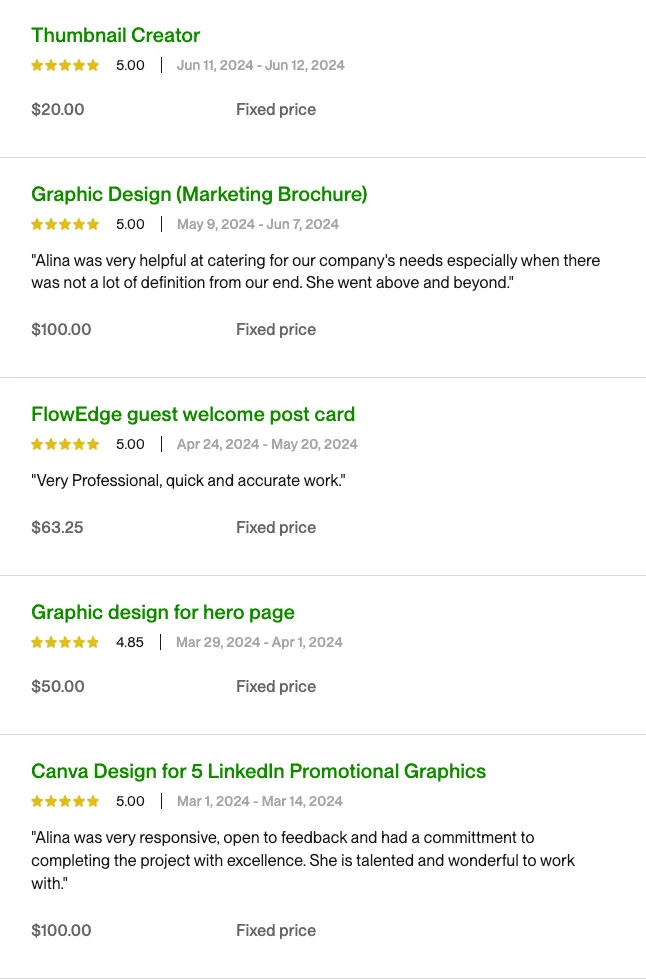The image size is (646, 979).
Task: Click the "Very Professional, quick and accurate work" review
Action: (x=188, y=481)
